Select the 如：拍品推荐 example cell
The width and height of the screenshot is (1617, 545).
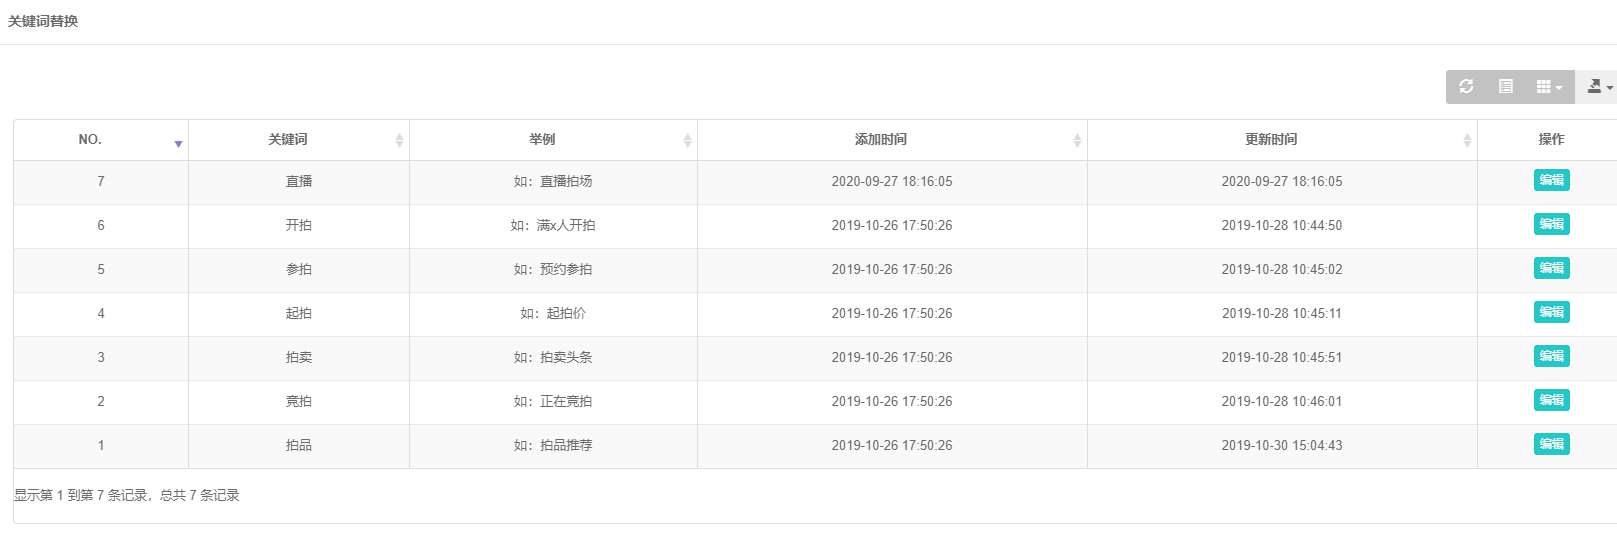coord(553,446)
